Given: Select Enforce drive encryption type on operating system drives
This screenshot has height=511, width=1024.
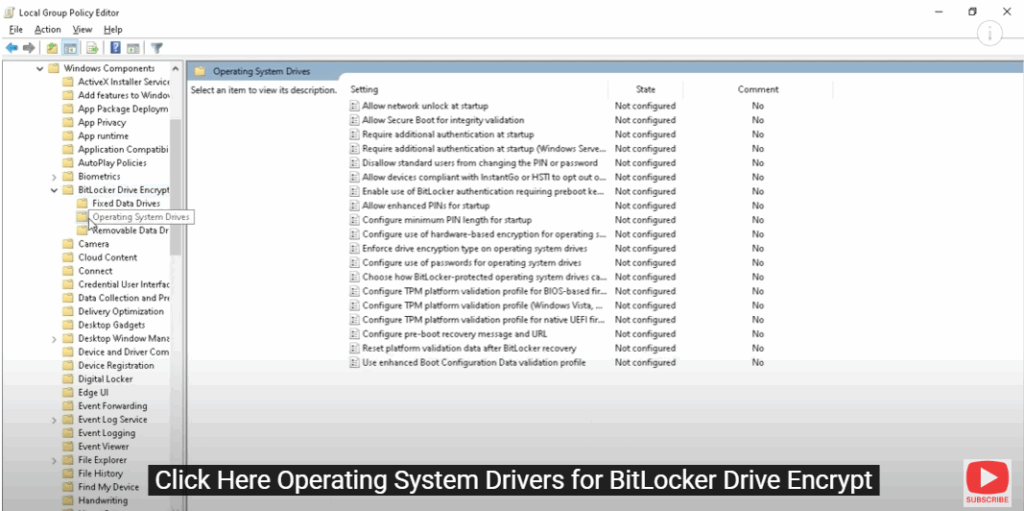Looking at the screenshot, I should click(x=475, y=248).
